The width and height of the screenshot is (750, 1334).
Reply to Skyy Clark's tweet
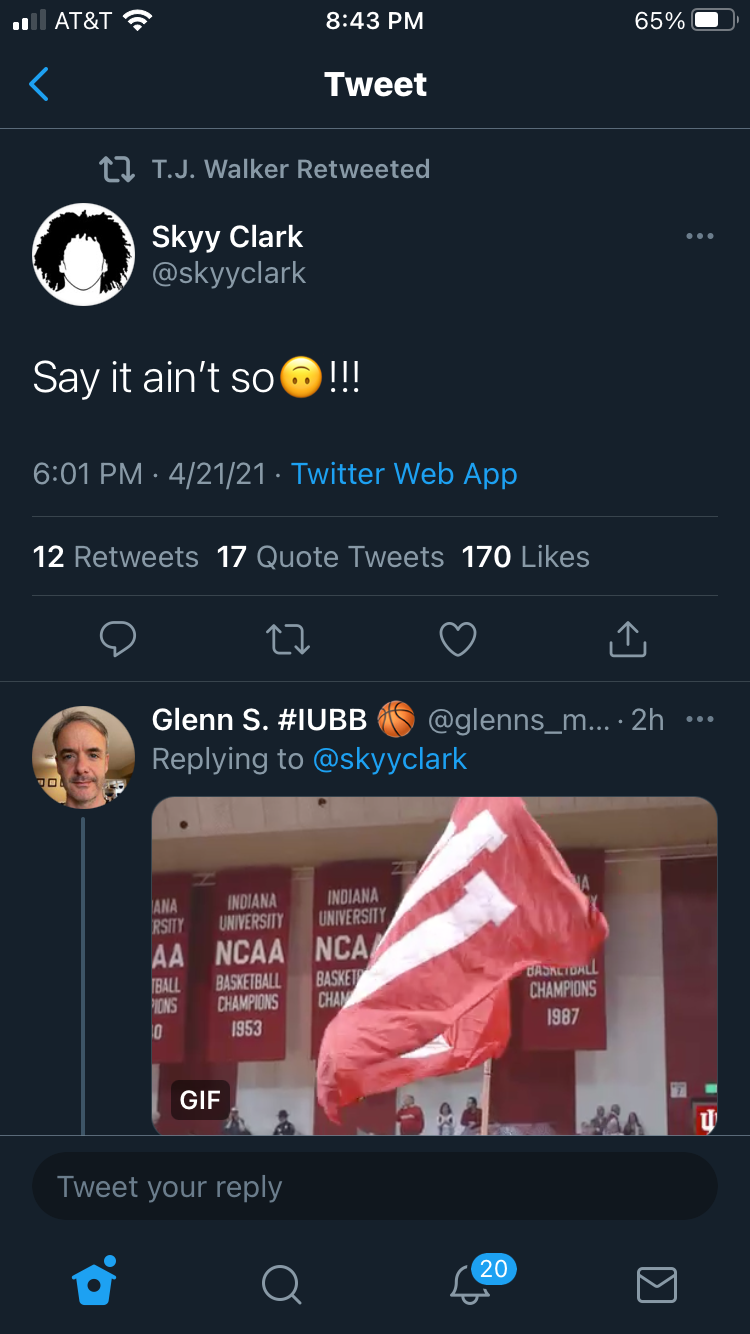[118, 639]
